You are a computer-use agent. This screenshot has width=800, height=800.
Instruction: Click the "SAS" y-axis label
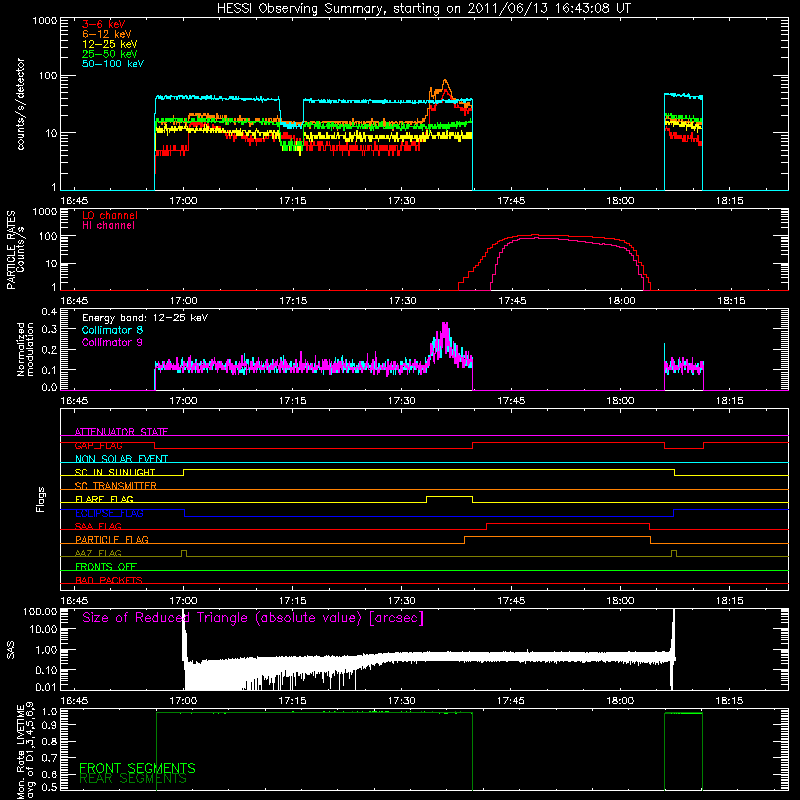pos(11,650)
